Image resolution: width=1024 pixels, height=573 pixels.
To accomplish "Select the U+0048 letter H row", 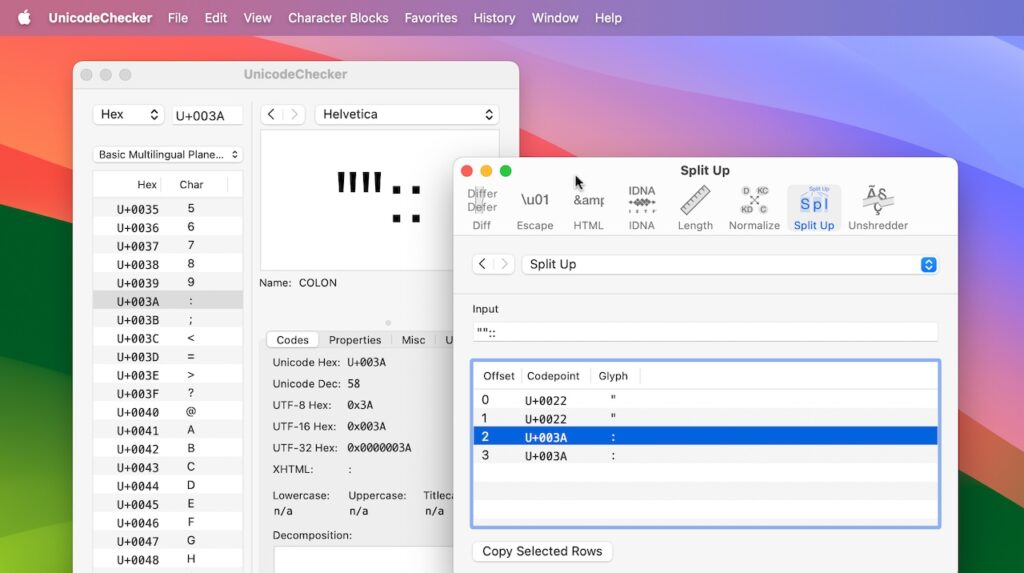I will 168,559.
